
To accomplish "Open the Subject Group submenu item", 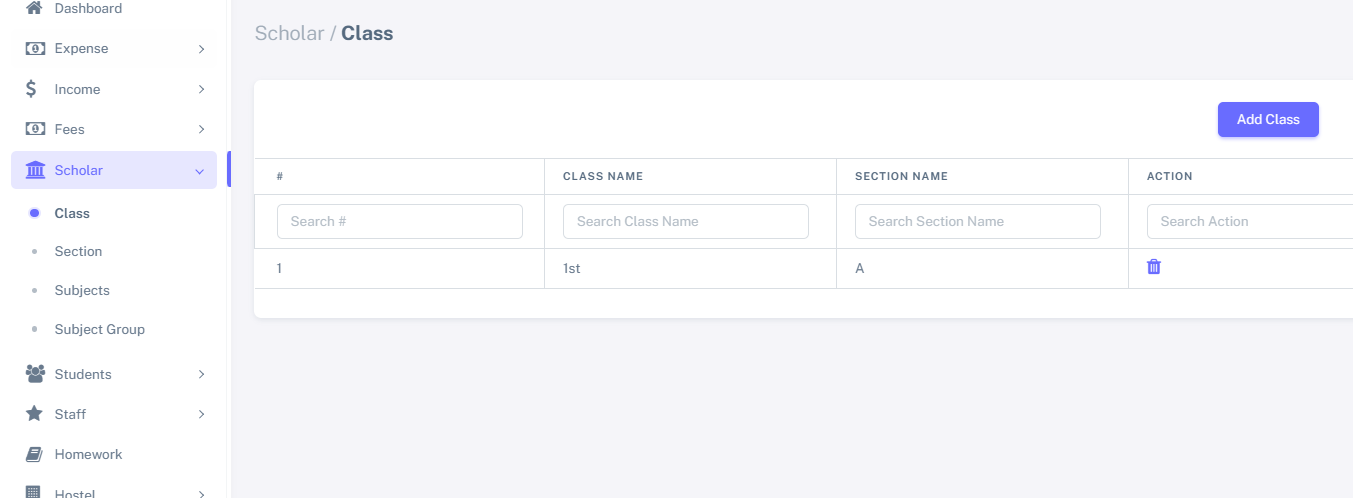I will [x=99, y=329].
